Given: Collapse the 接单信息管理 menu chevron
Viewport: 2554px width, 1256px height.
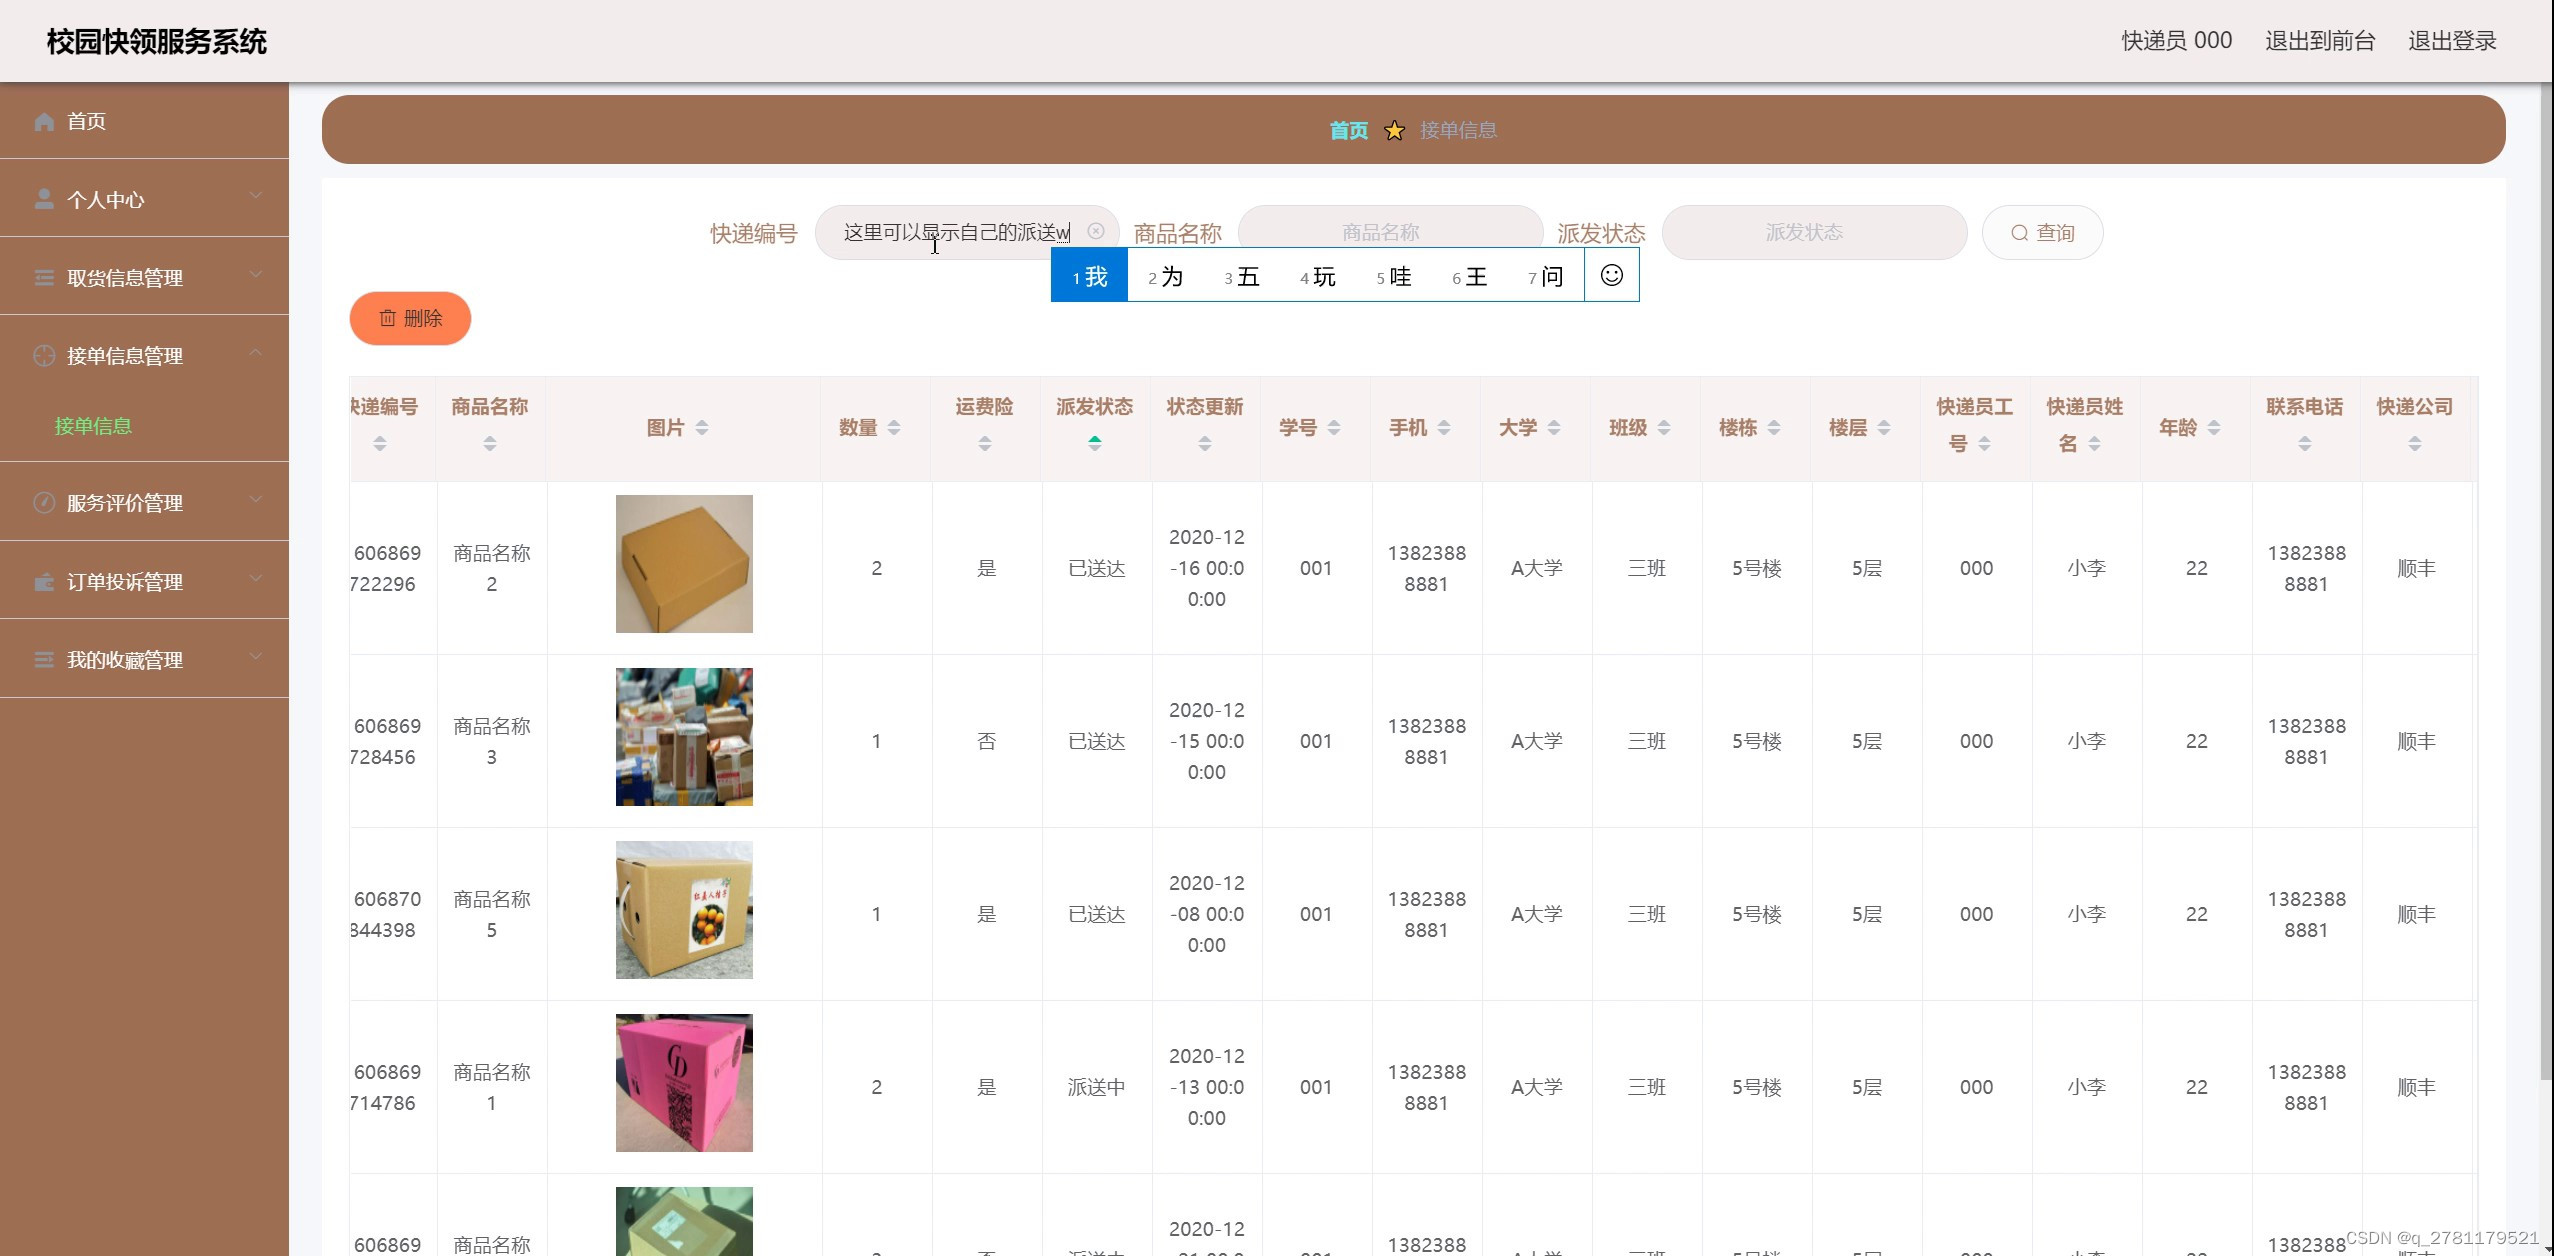Looking at the screenshot, I should coord(256,352).
